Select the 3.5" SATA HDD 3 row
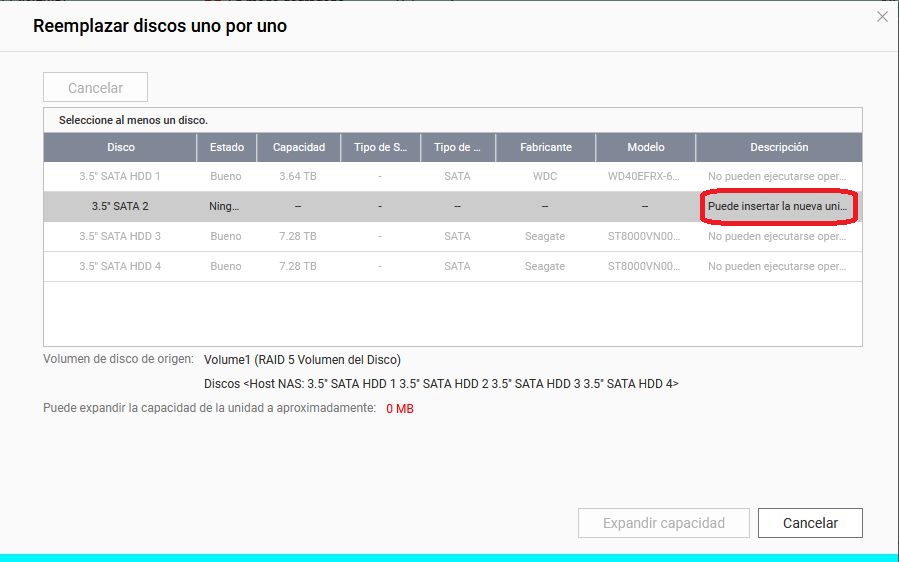 click(x=120, y=237)
